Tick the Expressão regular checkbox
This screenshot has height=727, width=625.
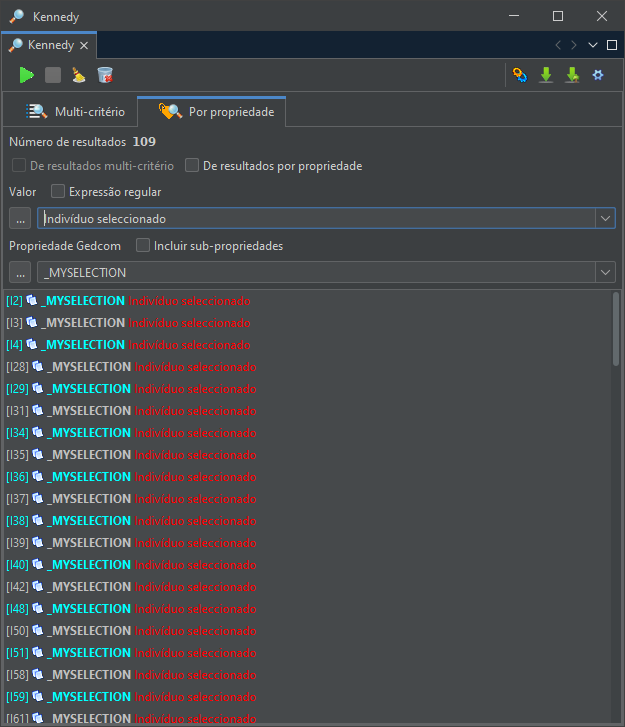pyautogui.click(x=58, y=191)
